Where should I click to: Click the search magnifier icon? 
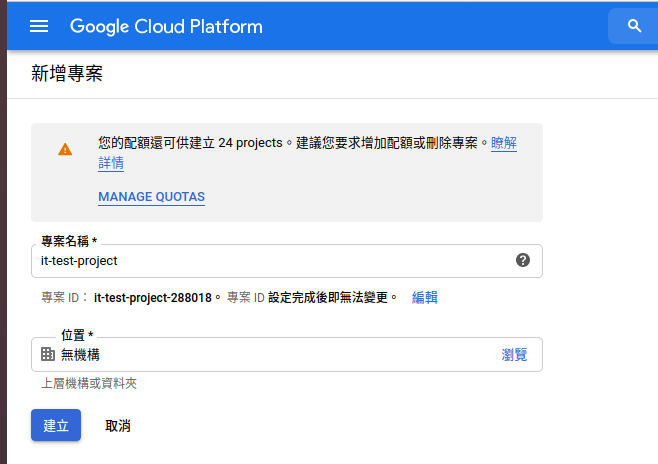pos(634,26)
